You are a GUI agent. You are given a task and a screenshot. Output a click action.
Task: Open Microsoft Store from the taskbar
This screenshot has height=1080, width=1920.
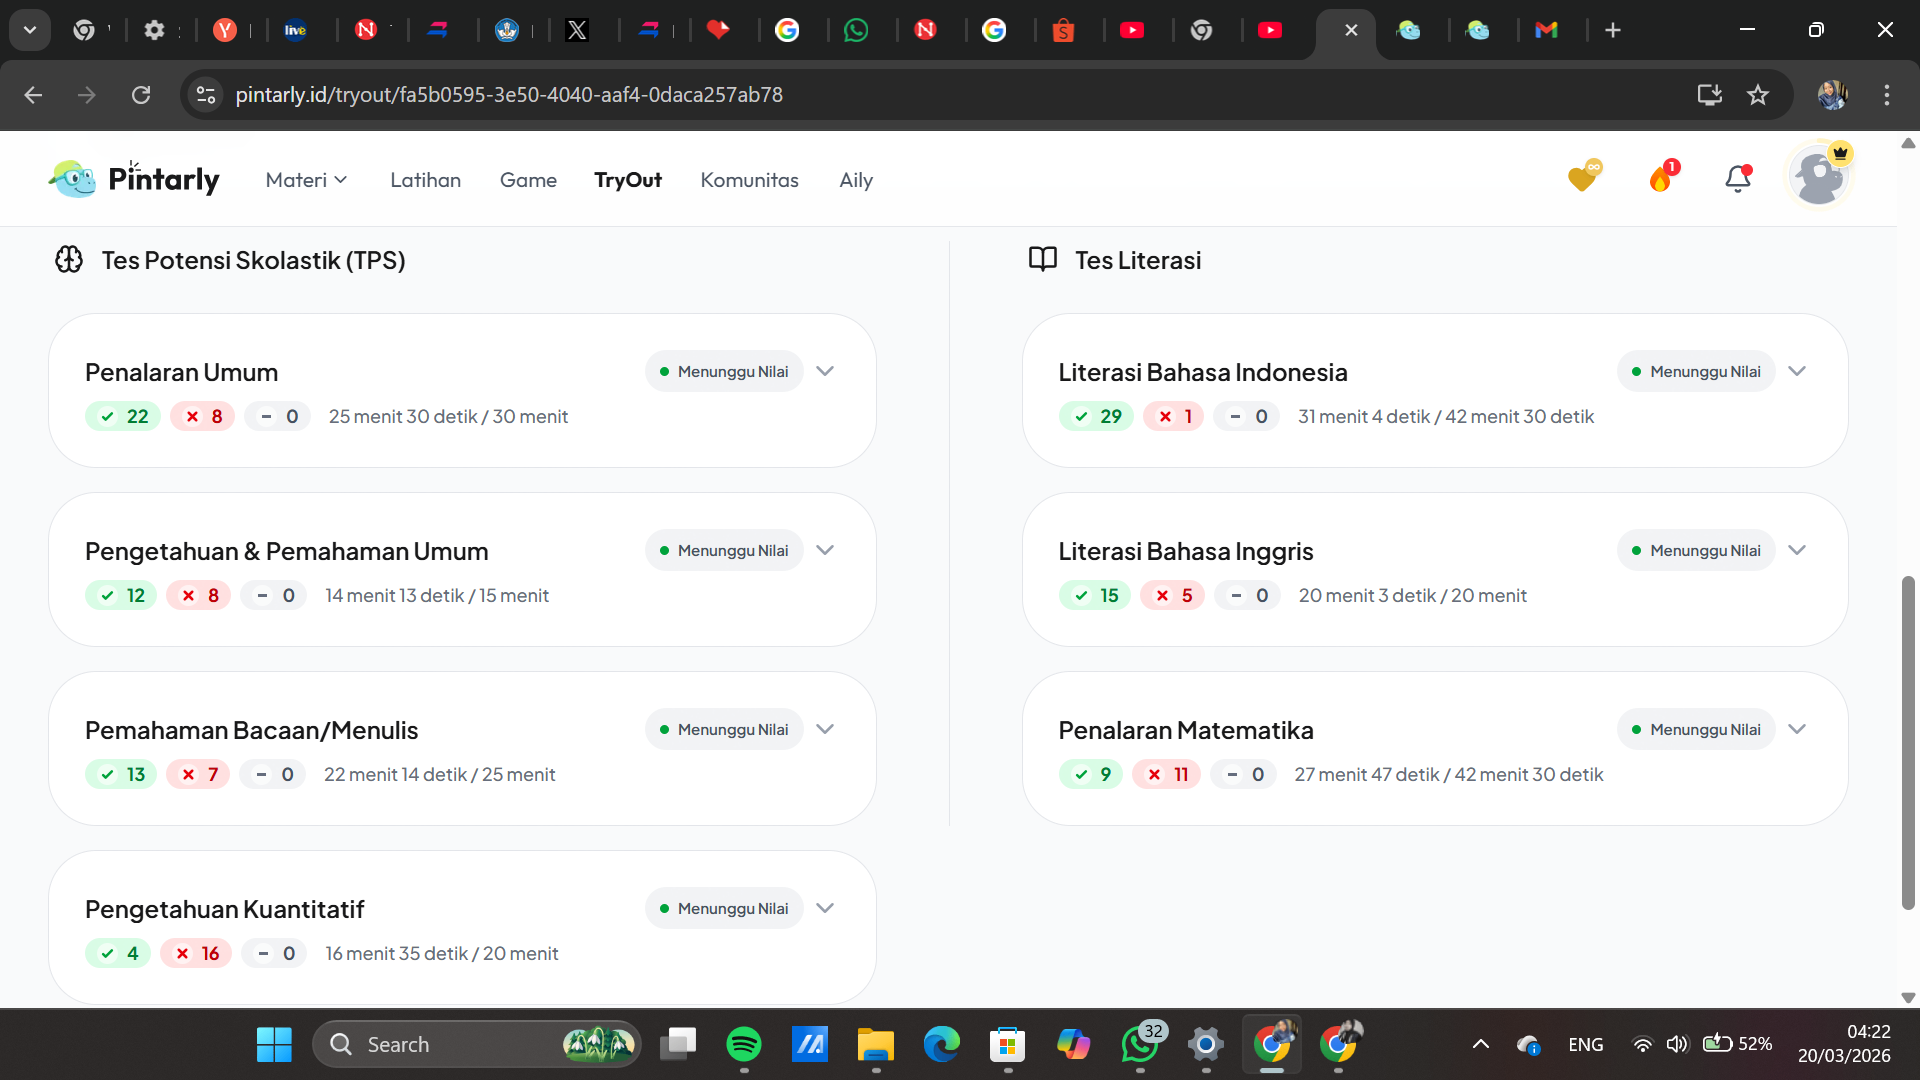(1007, 1044)
